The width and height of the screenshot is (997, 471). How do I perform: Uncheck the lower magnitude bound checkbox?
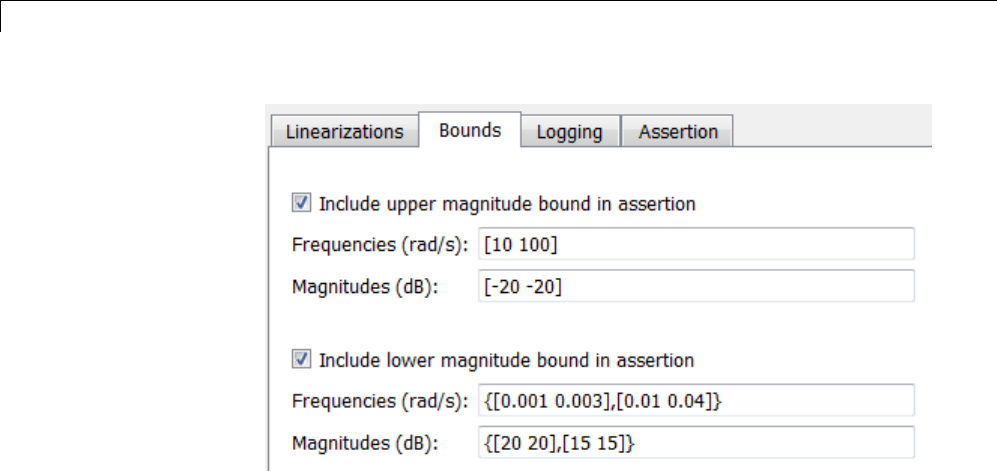click(301, 359)
